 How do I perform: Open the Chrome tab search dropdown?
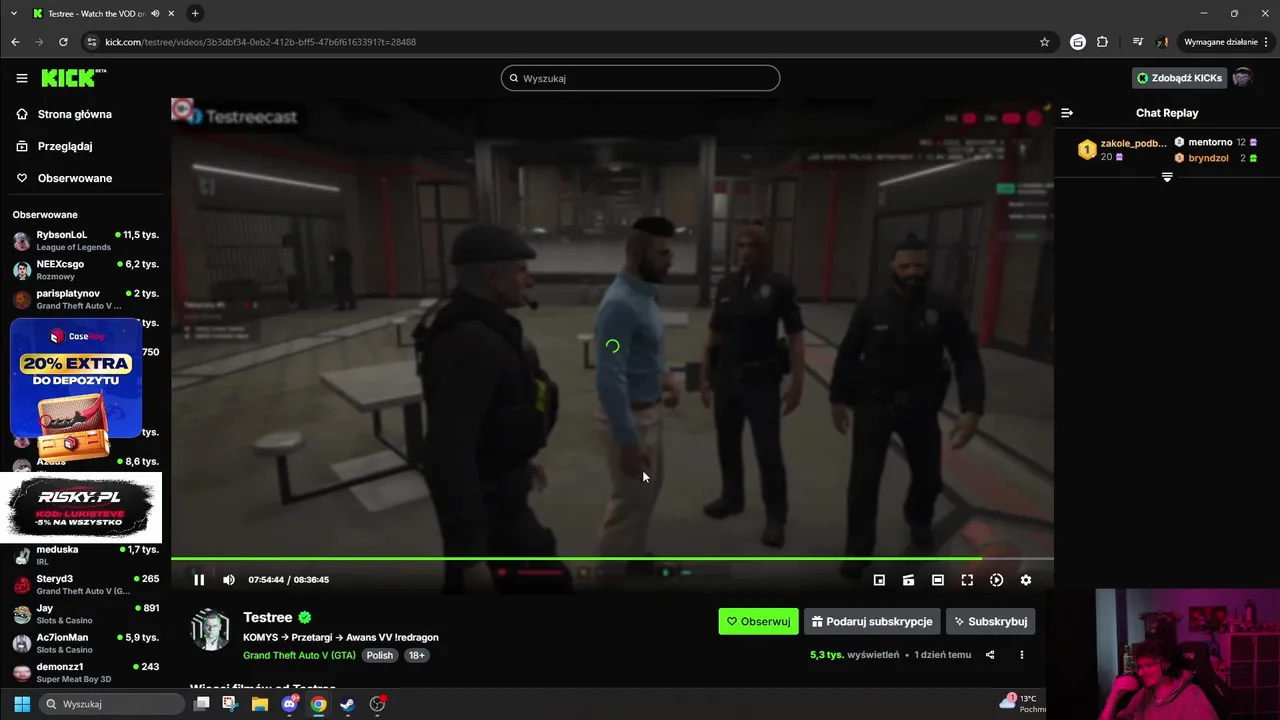tap(13, 13)
